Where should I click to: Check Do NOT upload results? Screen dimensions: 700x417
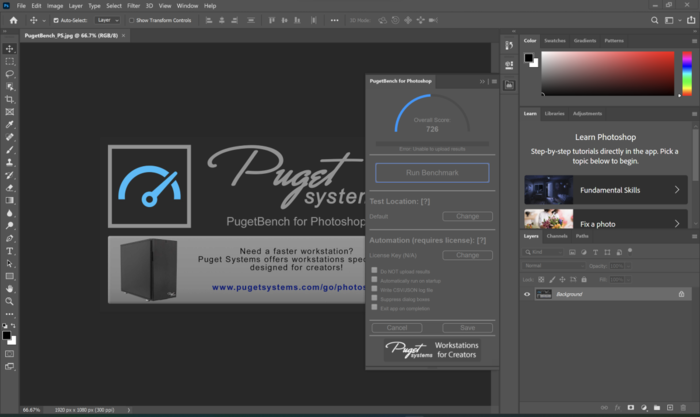pyautogui.click(x=374, y=270)
